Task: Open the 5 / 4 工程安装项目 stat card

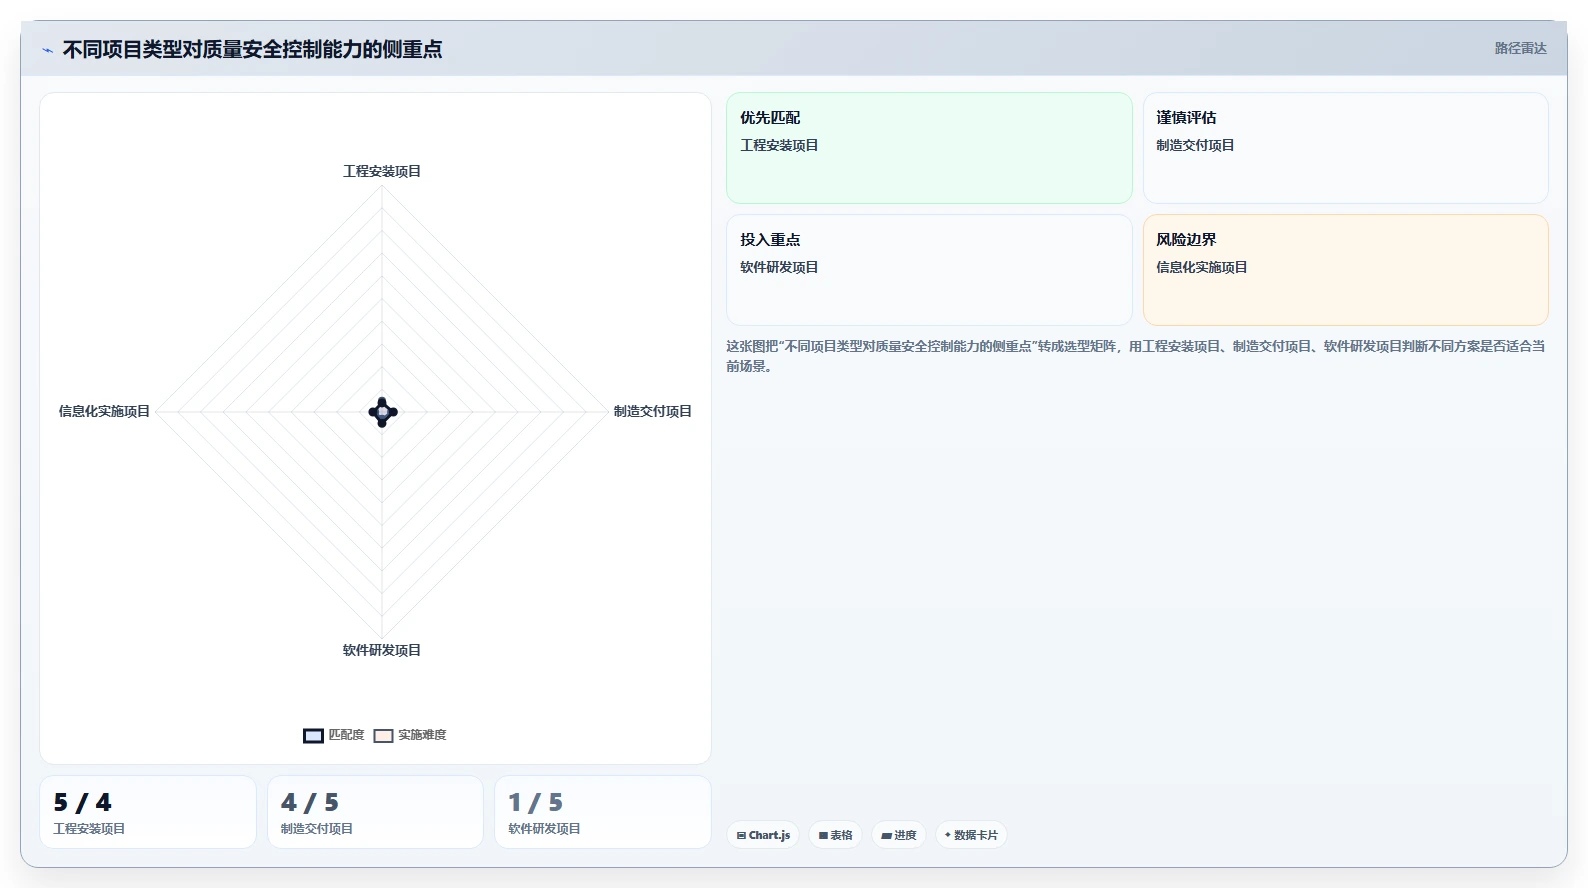Action: coord(148,812)
